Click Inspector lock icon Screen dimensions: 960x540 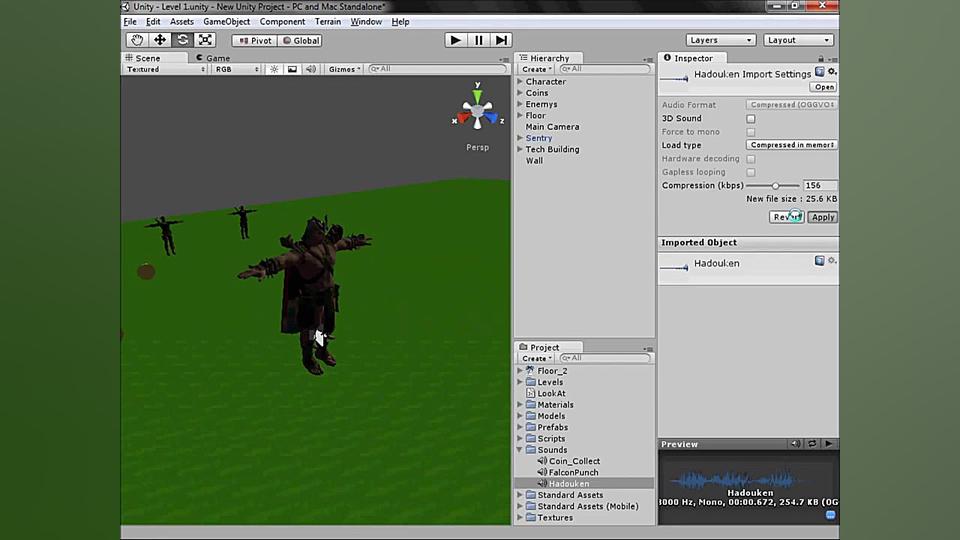[x=821, y=59]
